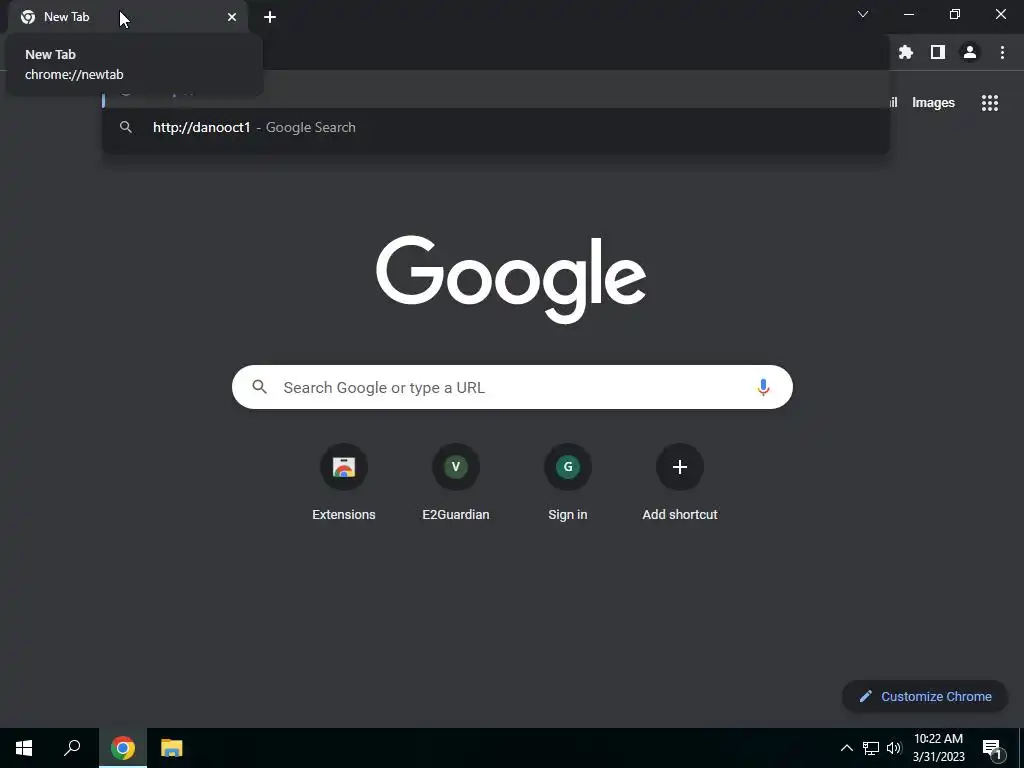This screenshot has height=768, width=1024.
Task: Click the Add shortcut plus tile
Action: (x=680, y=483)
